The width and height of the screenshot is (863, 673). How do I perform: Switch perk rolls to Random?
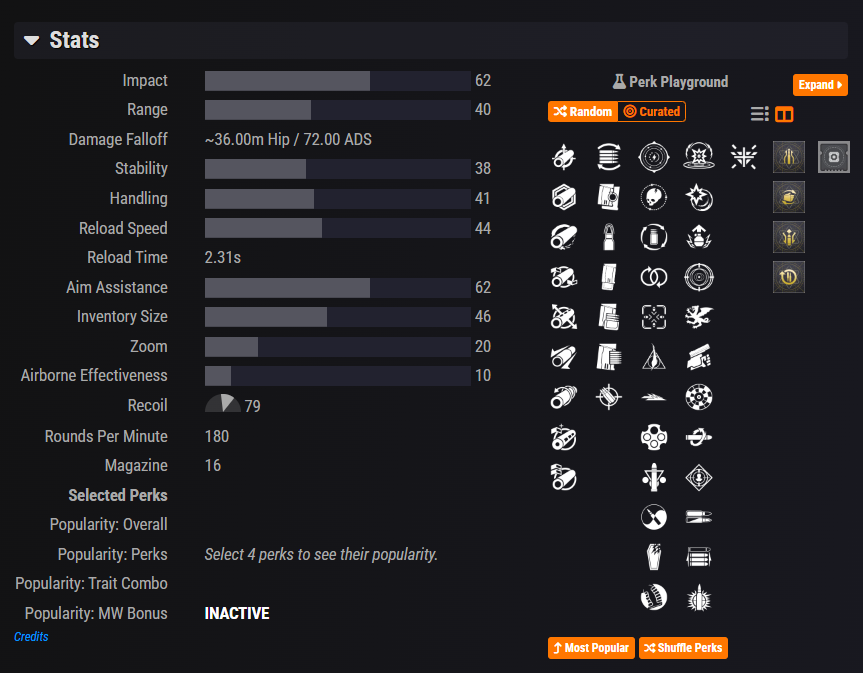point(582,112)
